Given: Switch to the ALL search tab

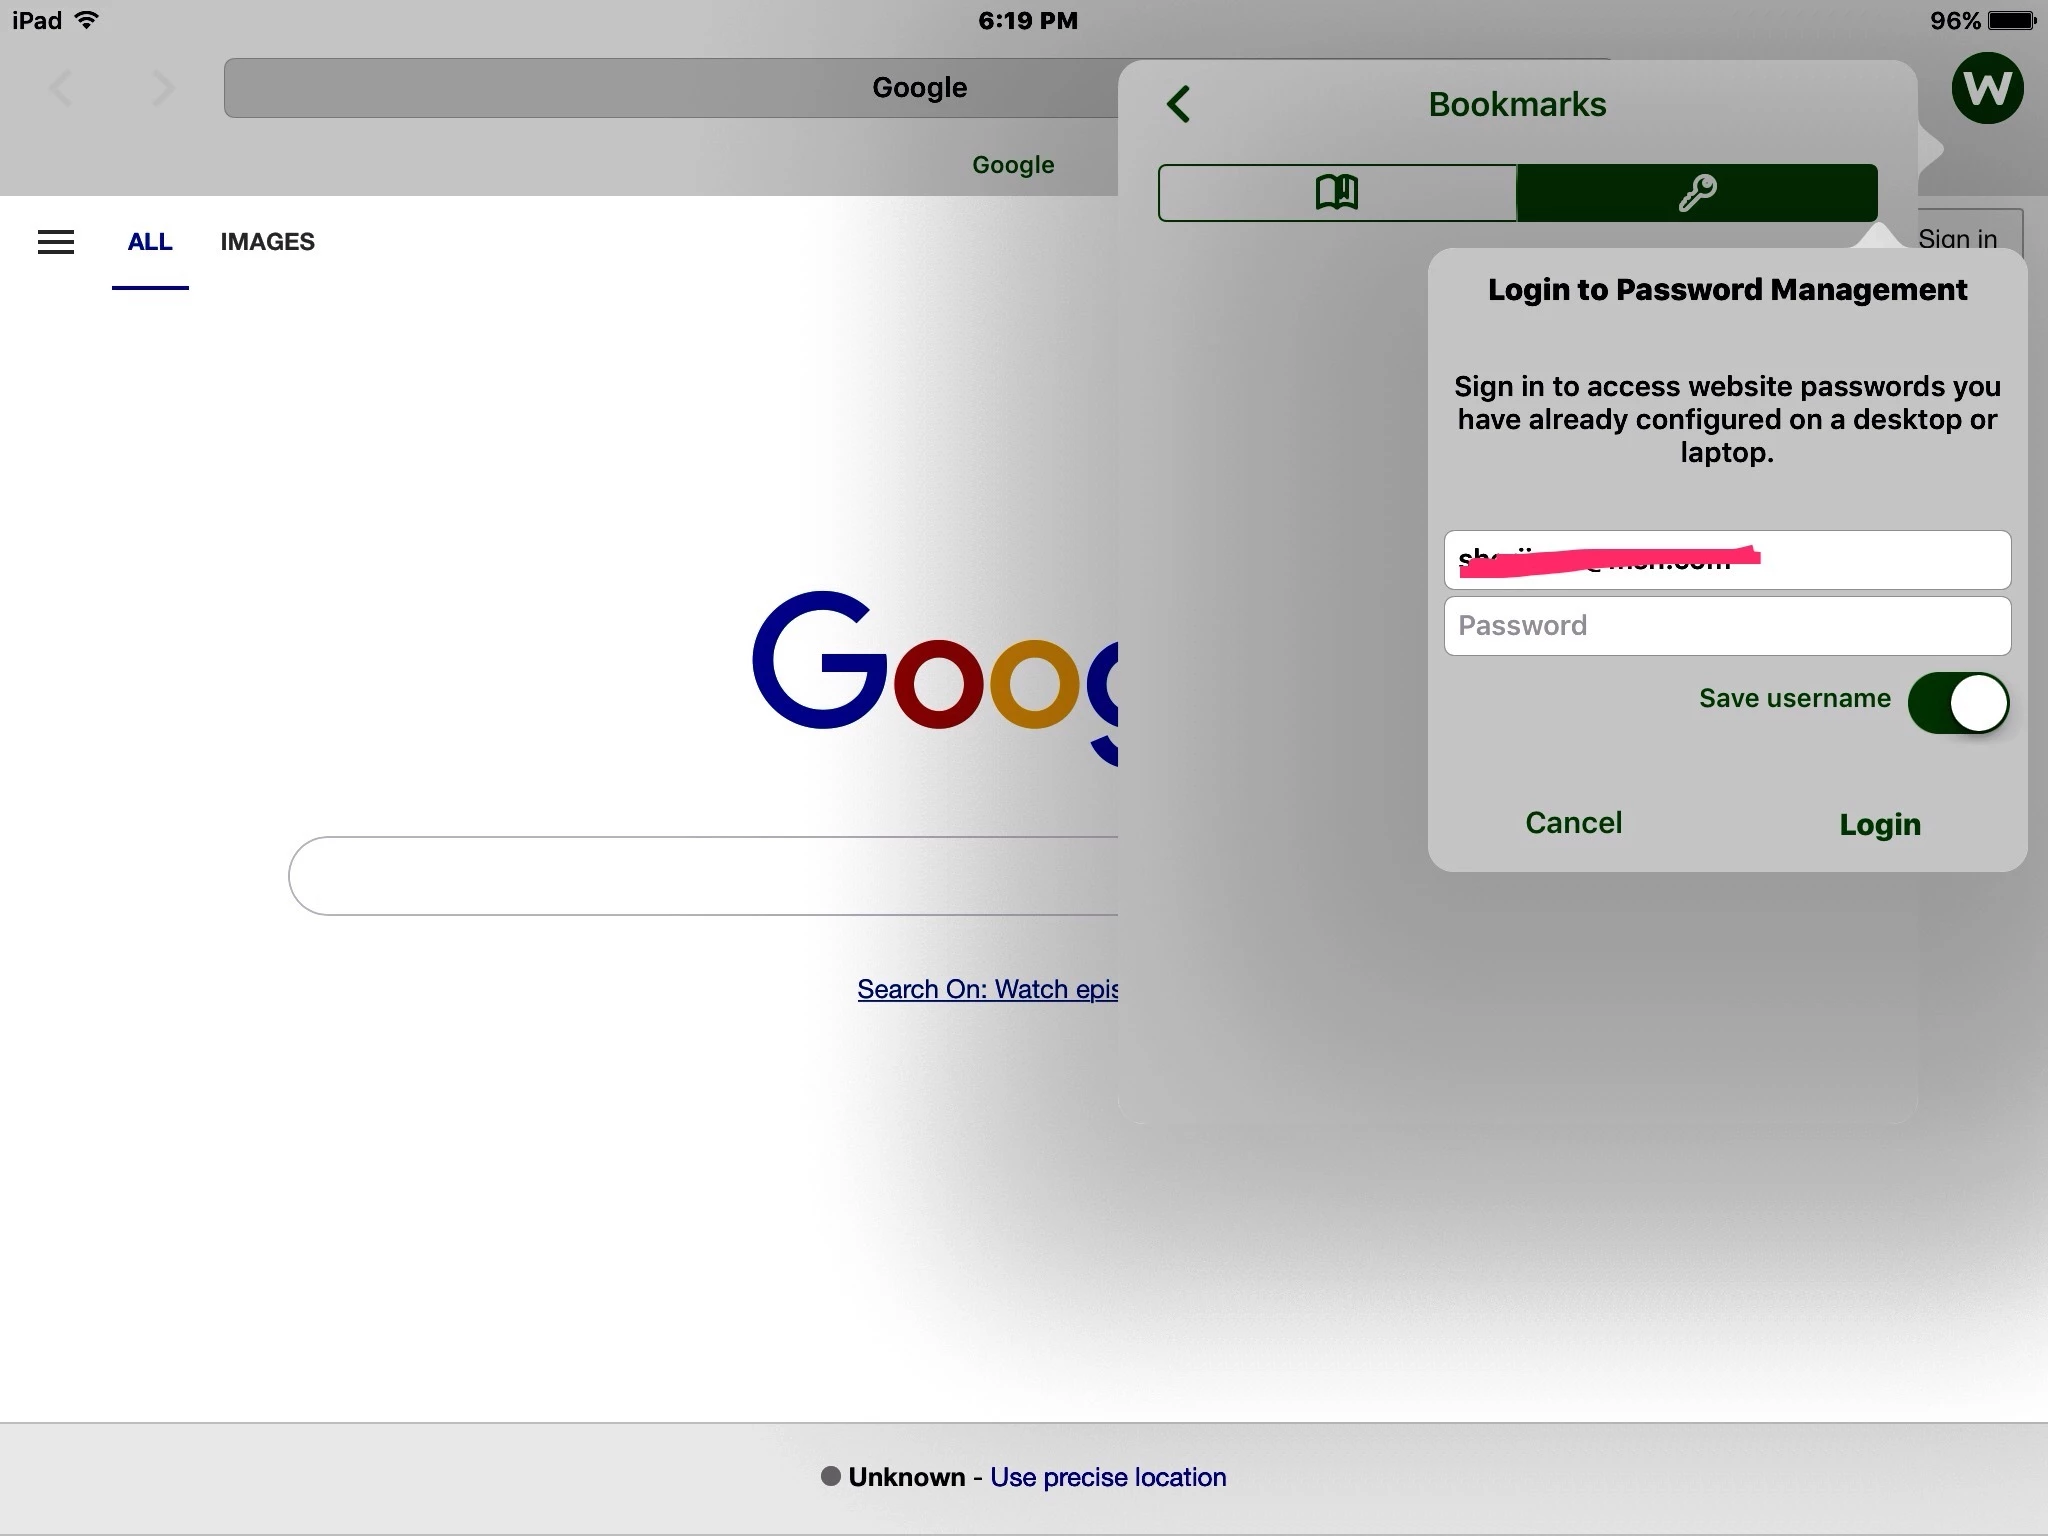Looking at the screenshot, I should click(x=150, y=242).
